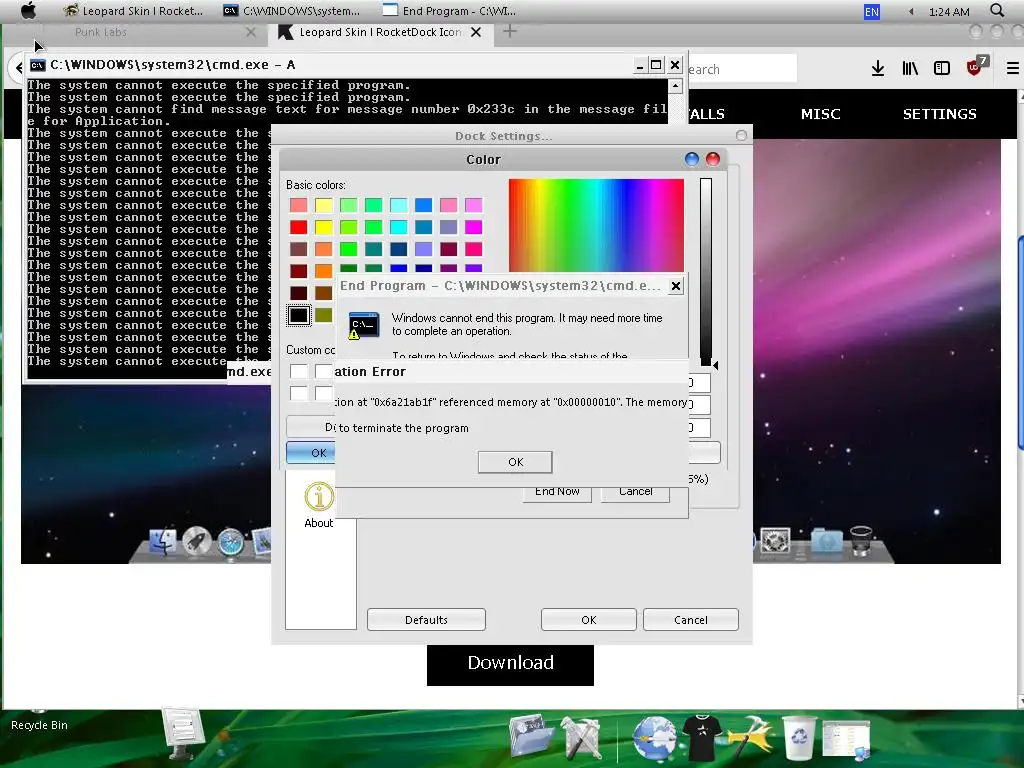
Task: Open the wrench tools dock icon
Action: 580,739
